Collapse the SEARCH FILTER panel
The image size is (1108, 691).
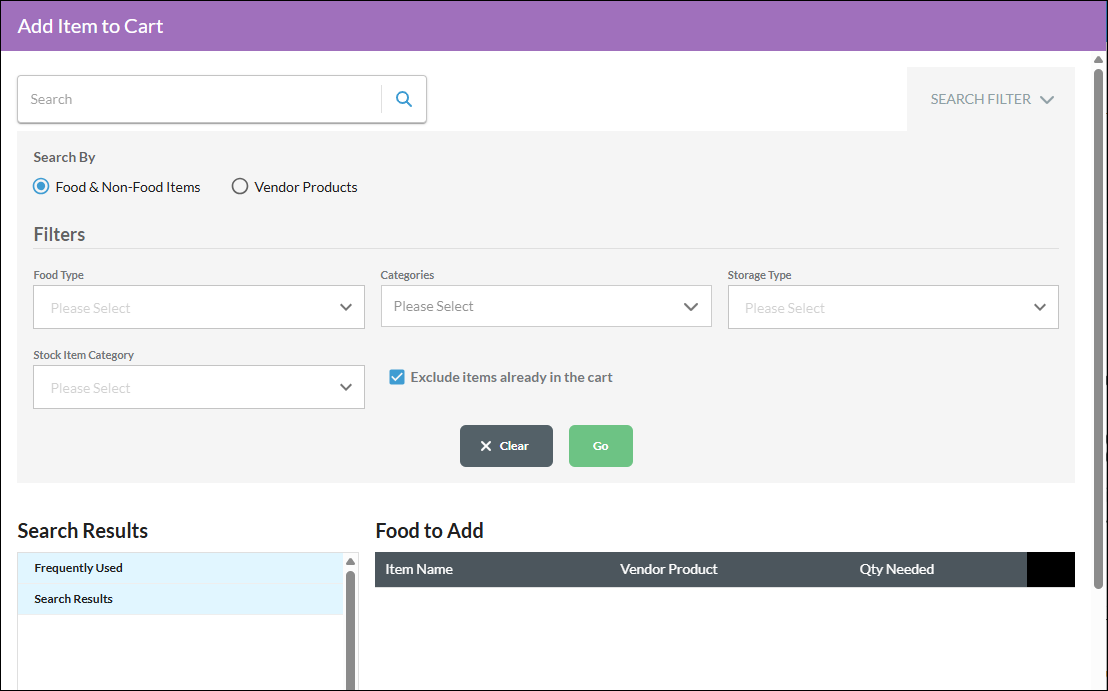991,99
